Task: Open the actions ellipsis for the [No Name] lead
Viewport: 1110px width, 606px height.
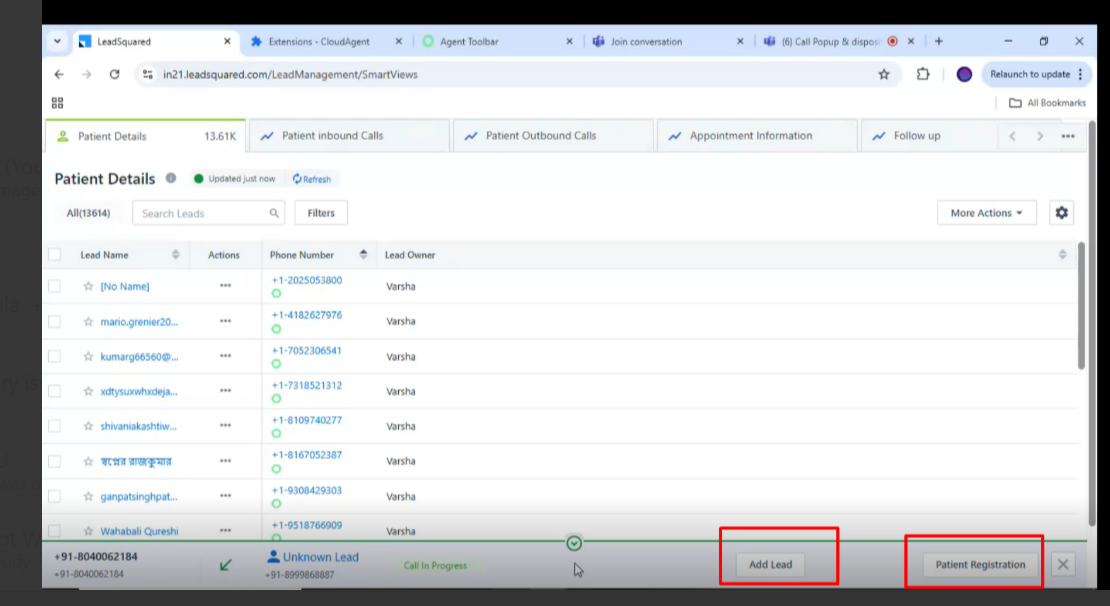Action: coord(225,286)
